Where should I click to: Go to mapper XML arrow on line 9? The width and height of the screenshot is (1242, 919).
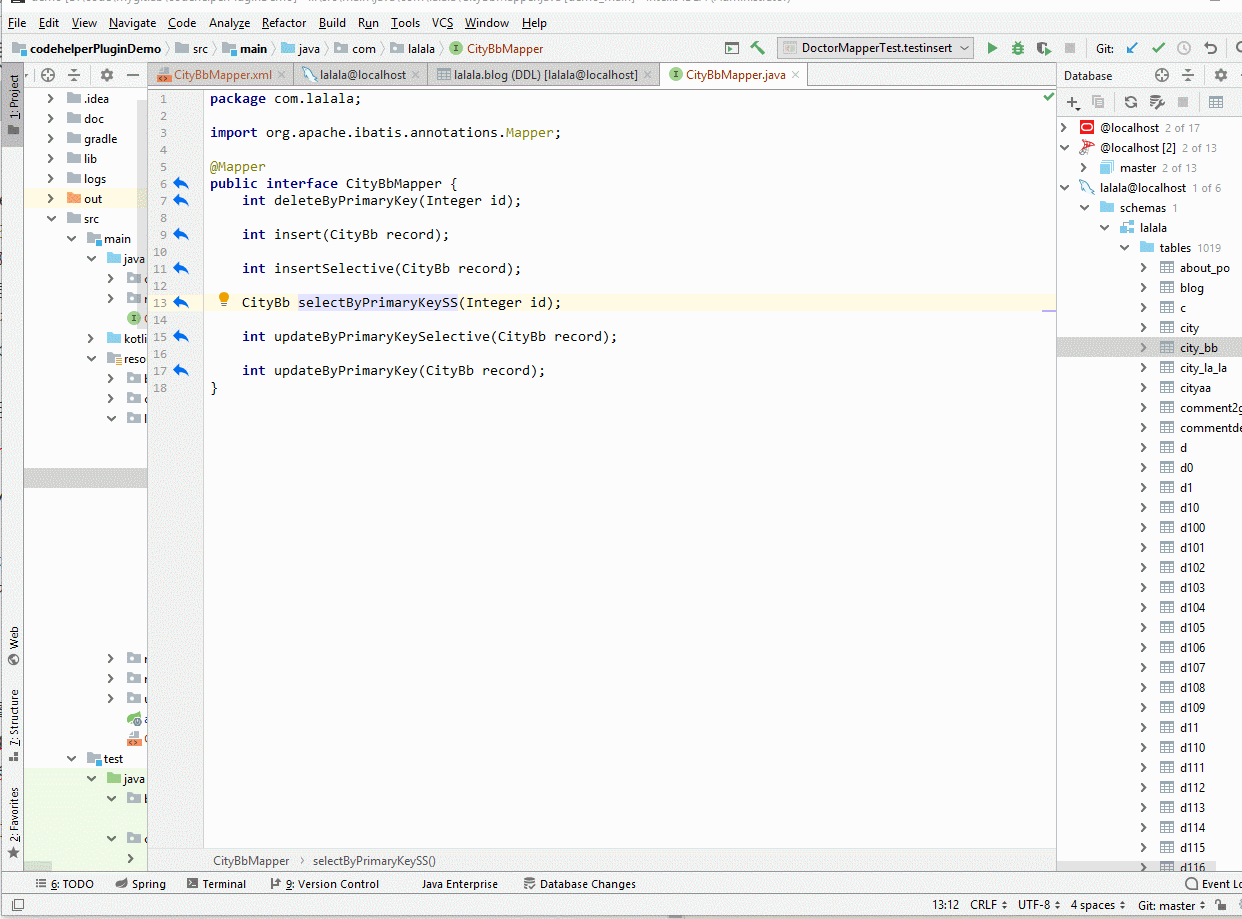pos(181,234)
